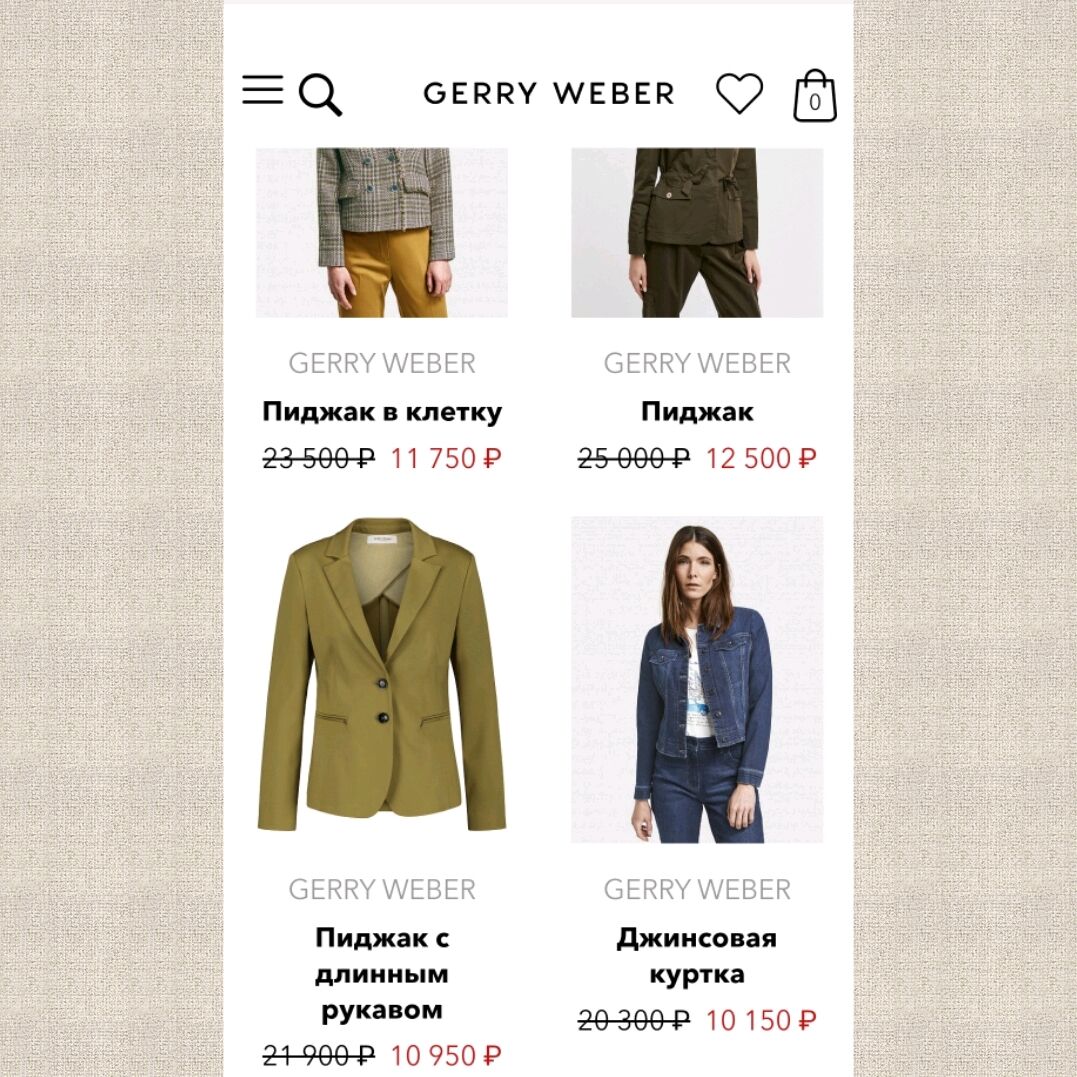Open search with magnifier icon
Image resolution: width=1077 pixels, height=1077 pixels.
click(320, 95)
